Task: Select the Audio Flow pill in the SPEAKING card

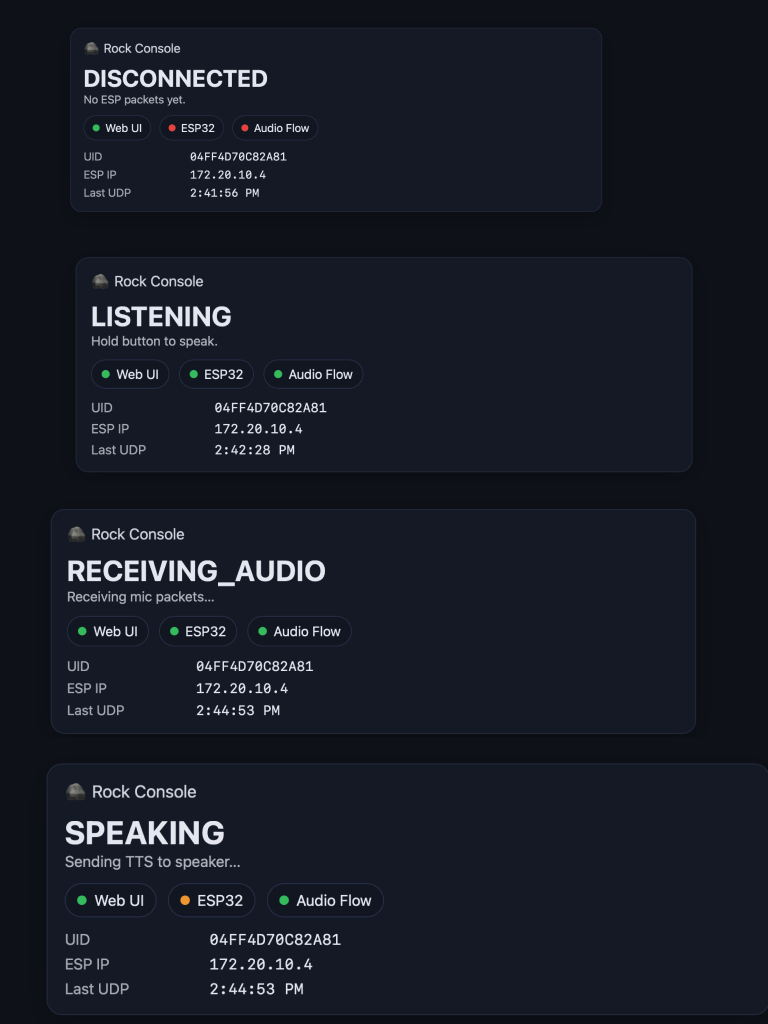Action: (x=325, y=900)
